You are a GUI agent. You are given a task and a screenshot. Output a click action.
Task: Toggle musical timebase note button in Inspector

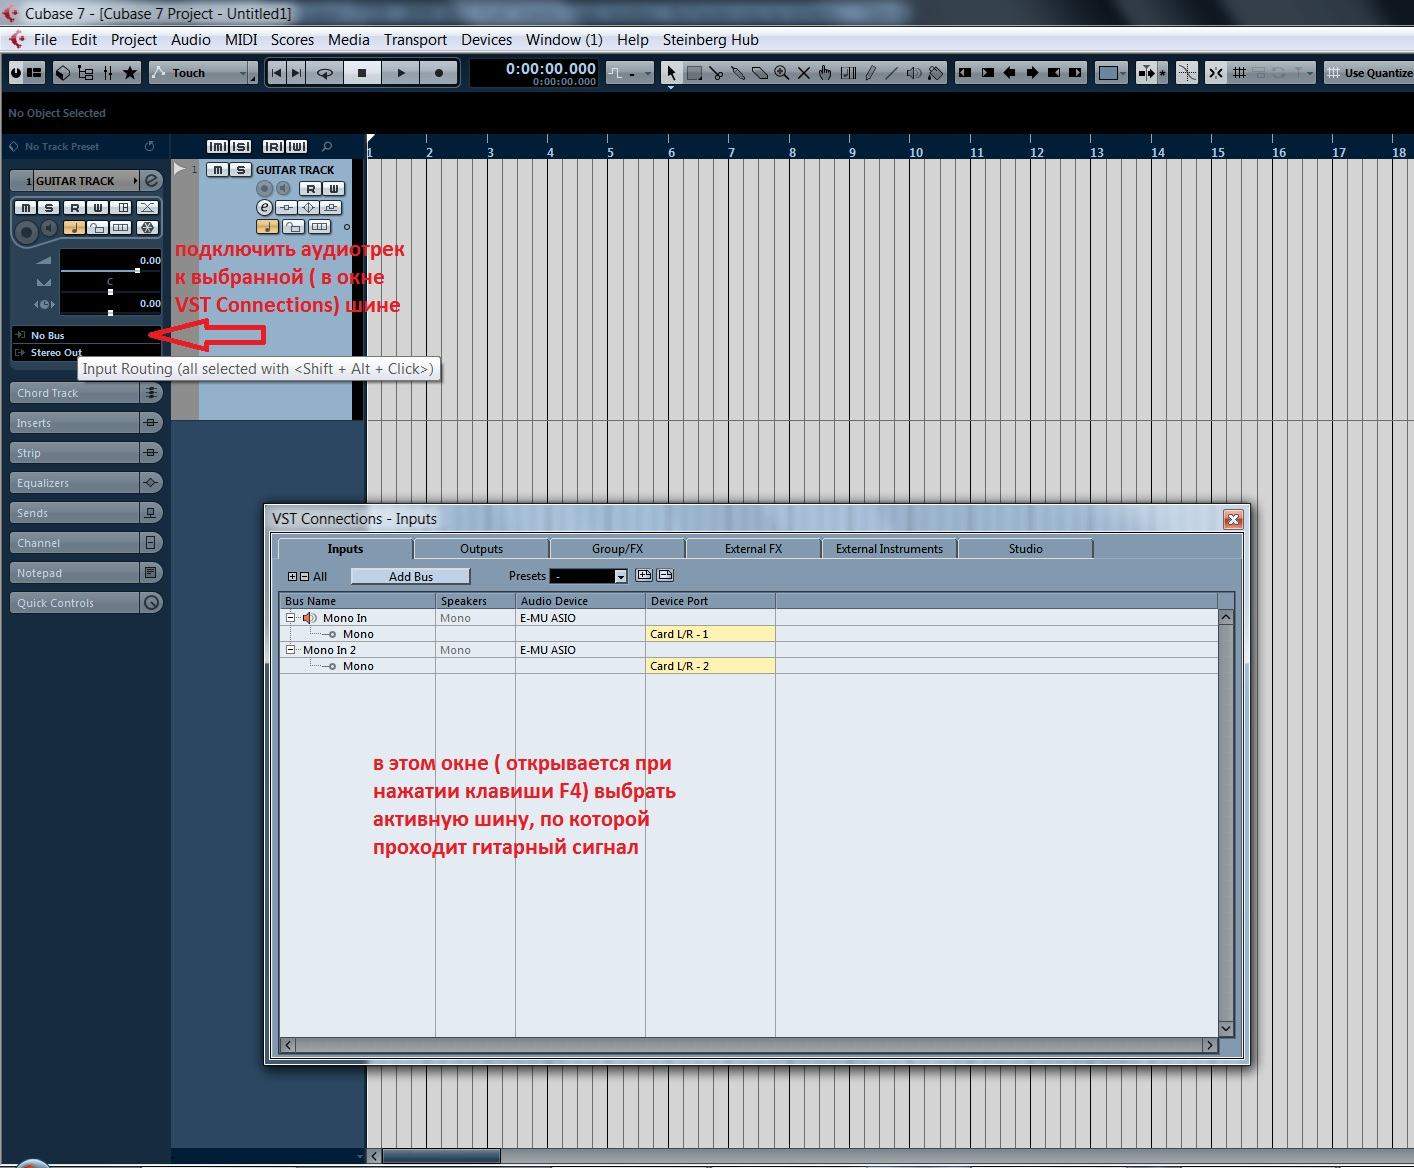(74, 227)
